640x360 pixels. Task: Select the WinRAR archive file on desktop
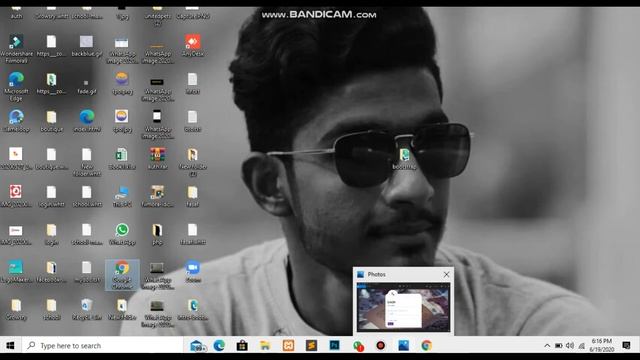157,159
